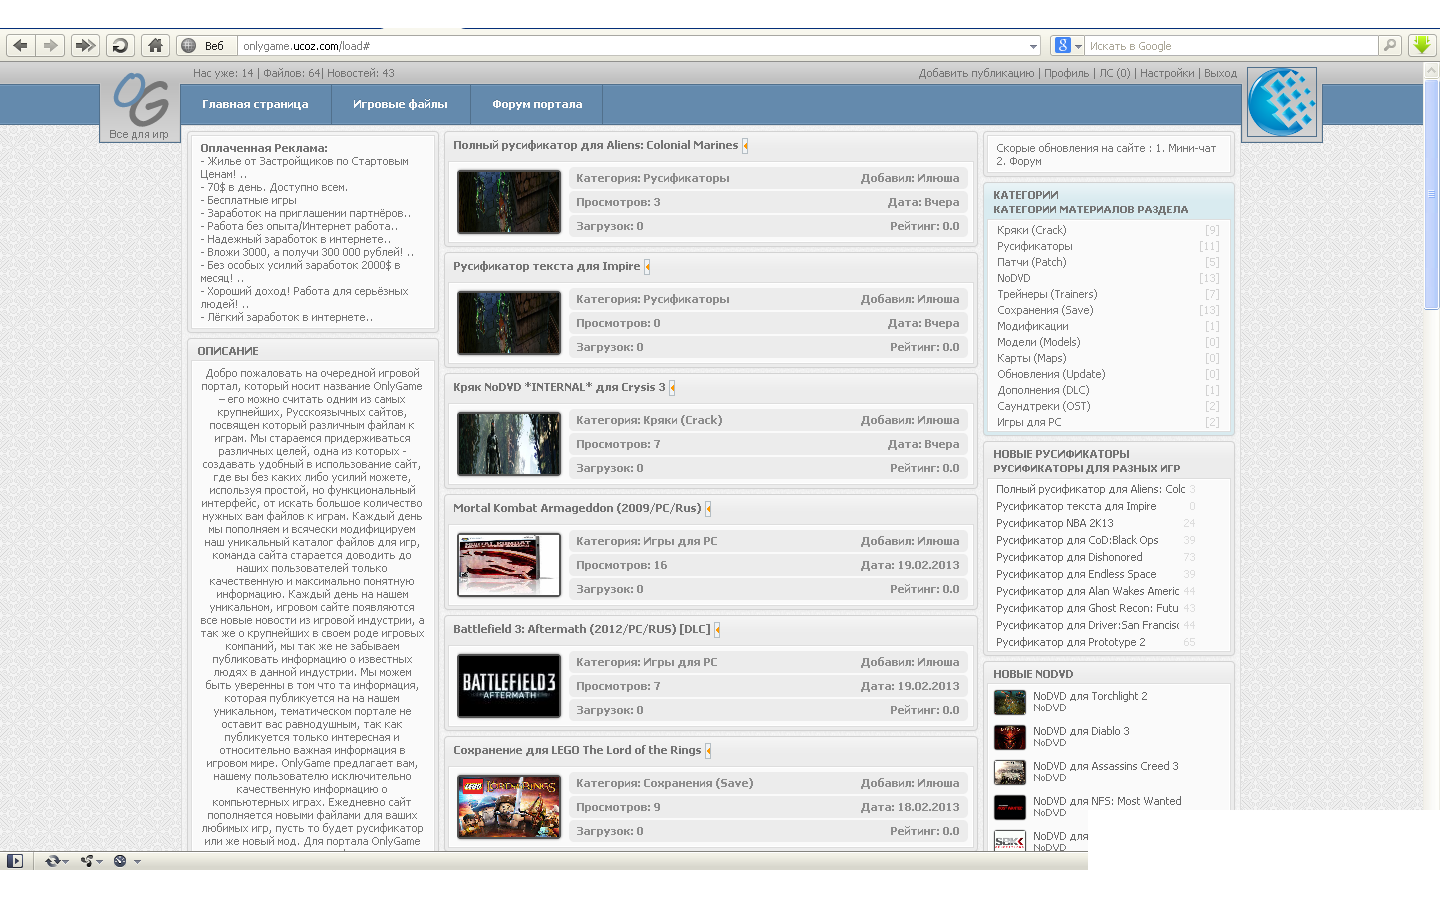The height and width of the screenshot is (900, 1440).
Task: Open the Battlefield 3 Aftermath thumbnail
Action: click(509, 686)
